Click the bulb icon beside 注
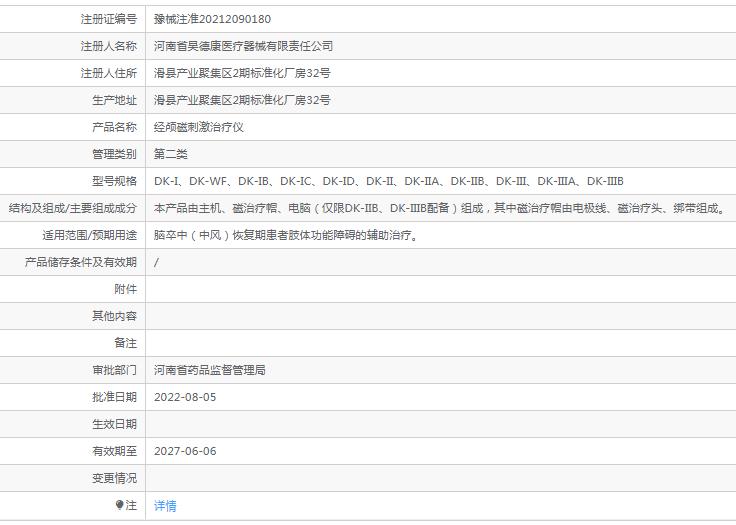 tap(120, 505)
